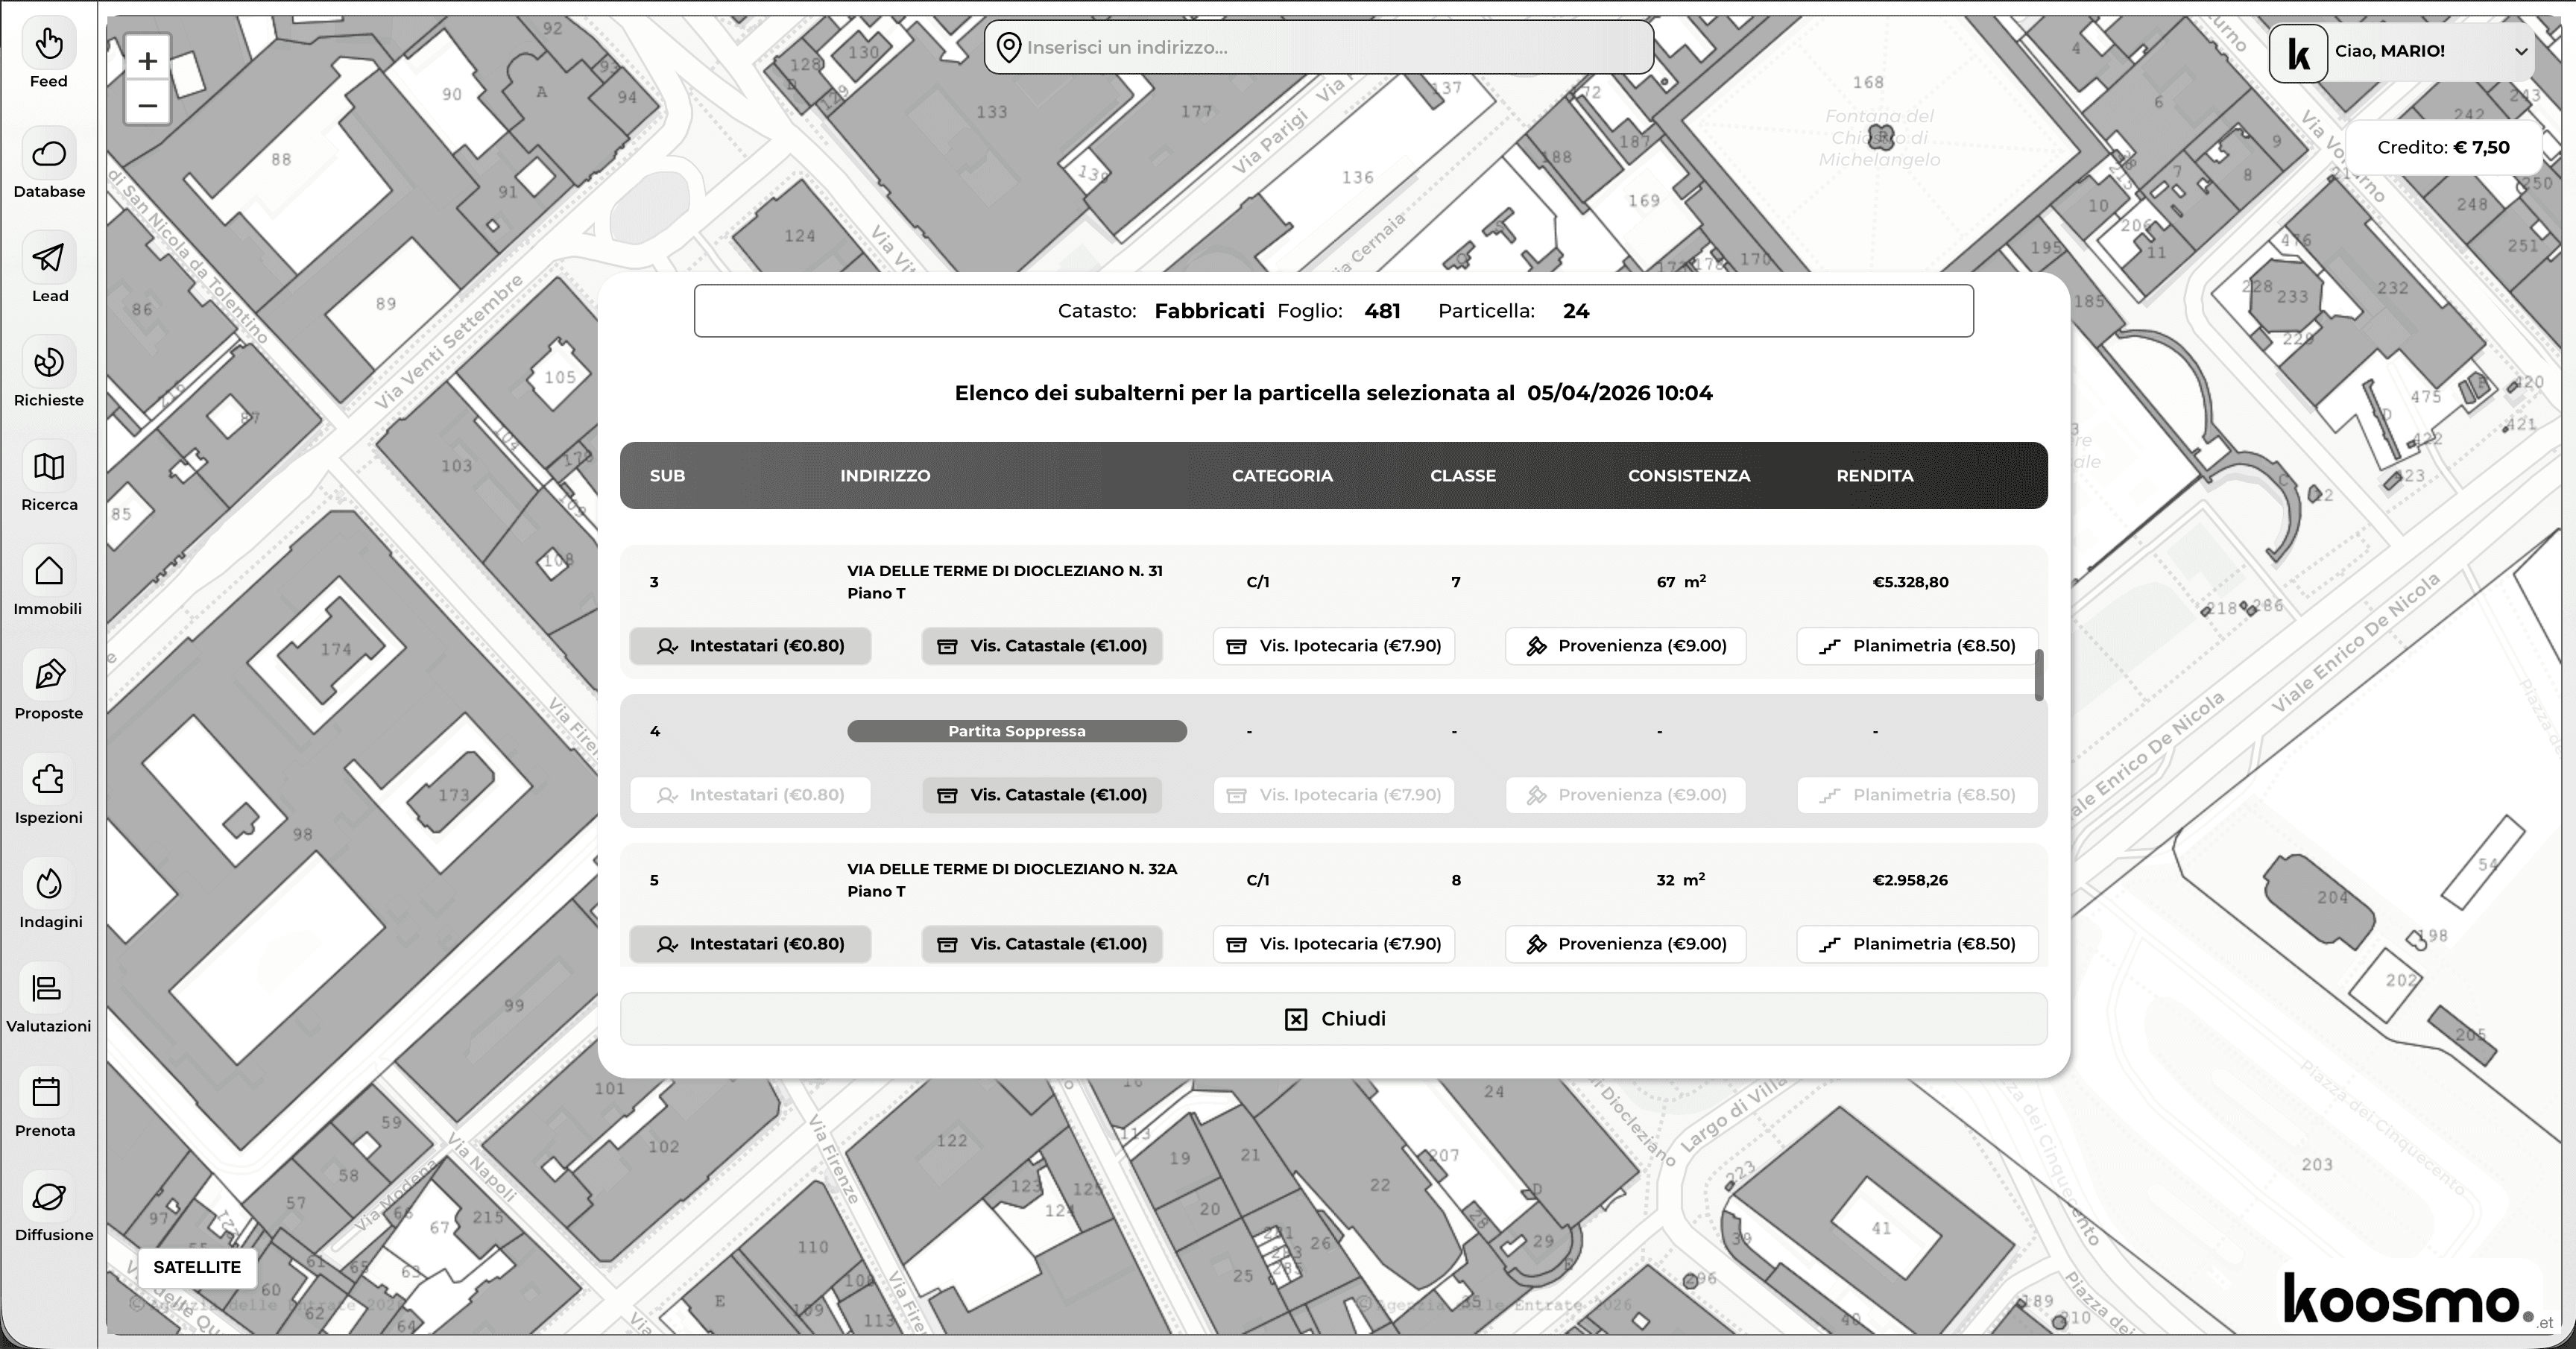Click rendita value €2.958,26
The width and height of the screenshot is (2576, 1349).
[1910, 880]
